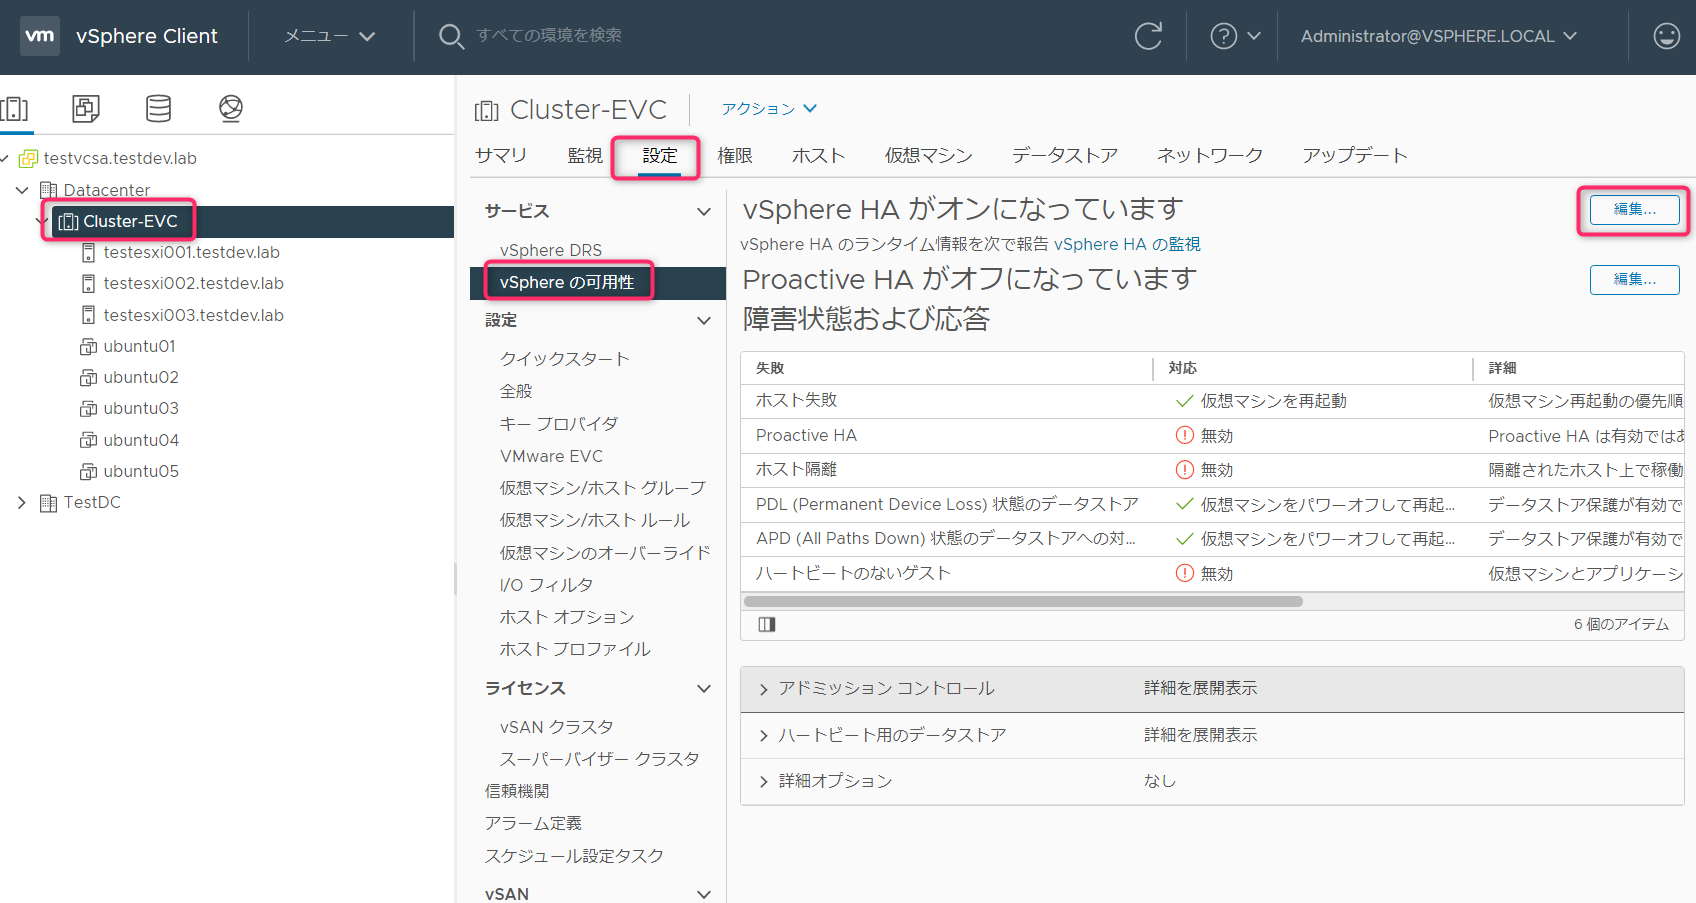Open クイックスタート settings
This screenshot has width=1696, height=903.
(564, 359)
